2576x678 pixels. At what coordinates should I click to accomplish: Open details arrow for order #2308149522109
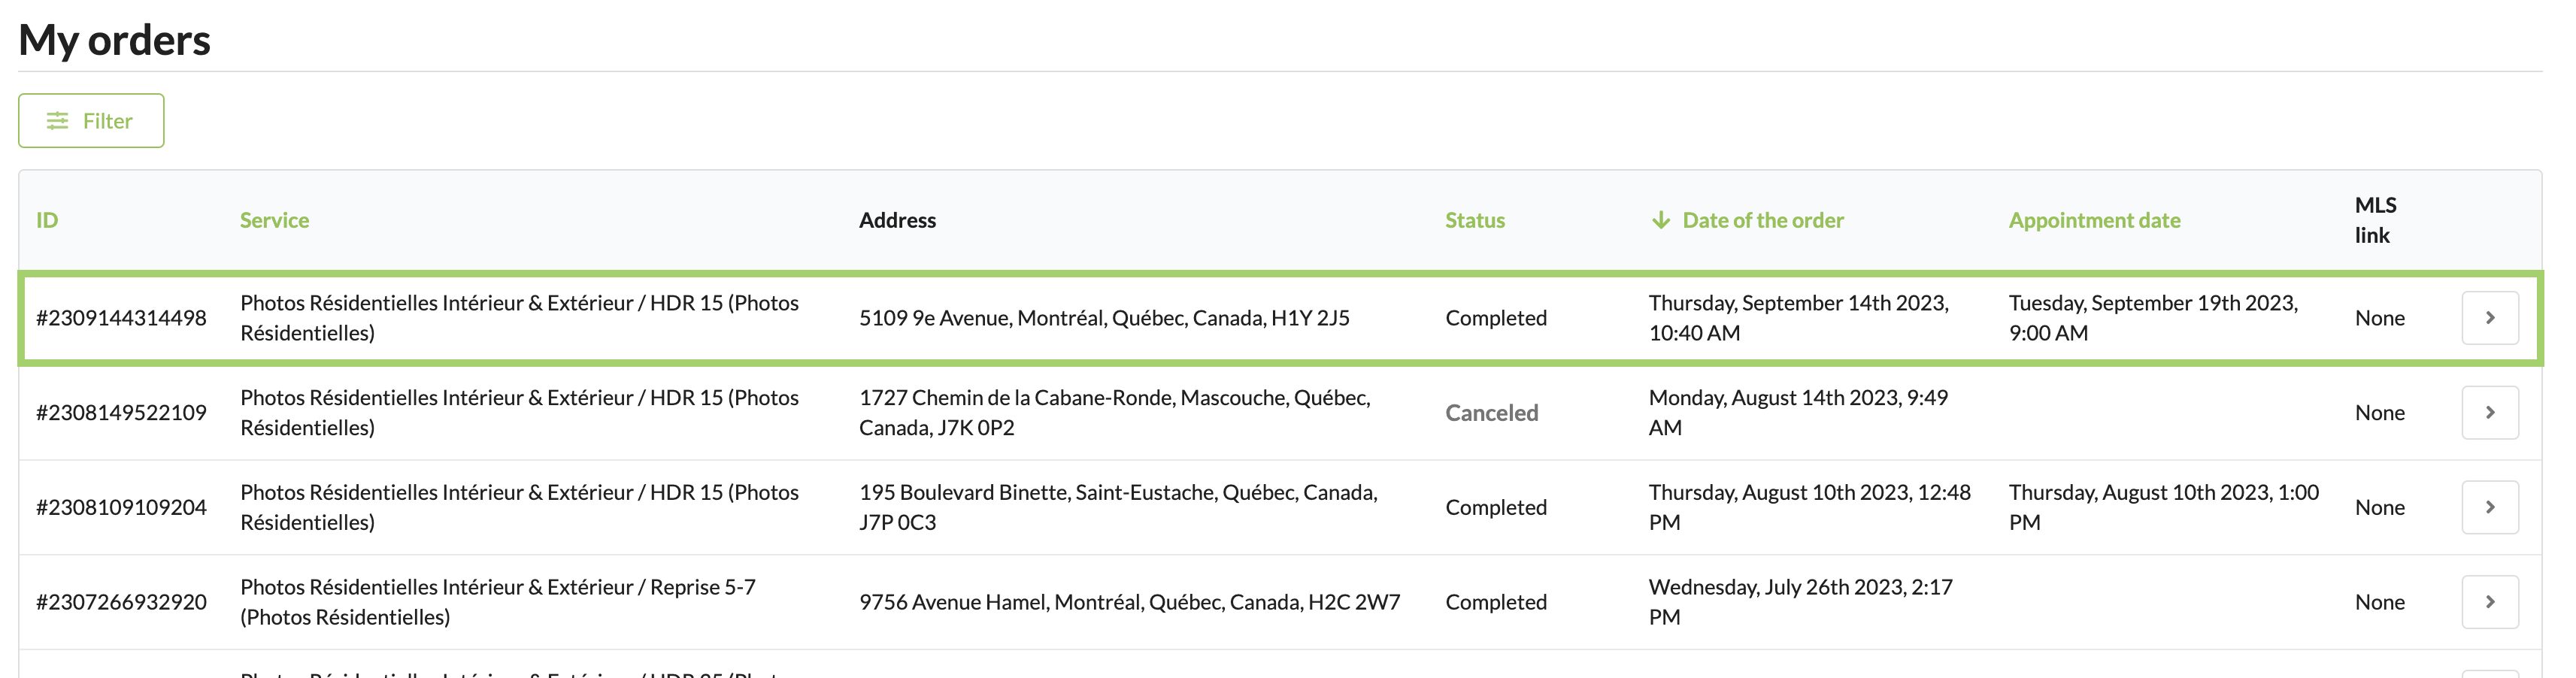[2489, 412]
